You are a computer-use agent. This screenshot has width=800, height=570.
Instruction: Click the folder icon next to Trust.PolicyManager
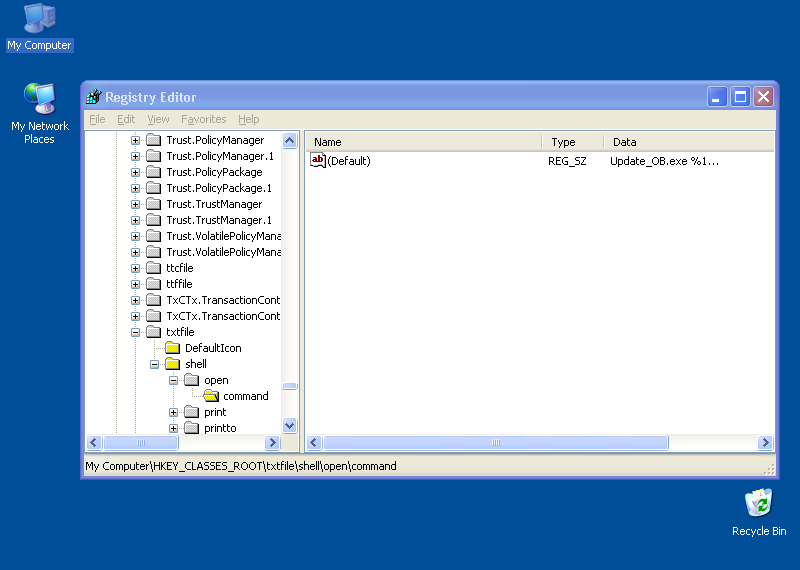pos(154,140)
